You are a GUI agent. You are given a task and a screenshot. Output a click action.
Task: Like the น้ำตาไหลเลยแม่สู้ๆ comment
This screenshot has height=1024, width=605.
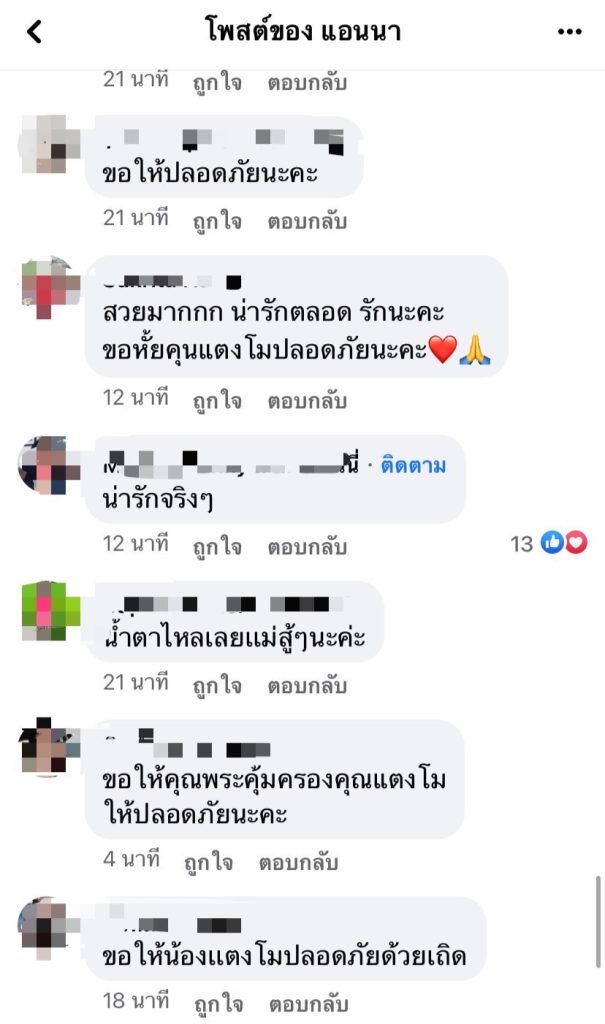click(217, 686)
